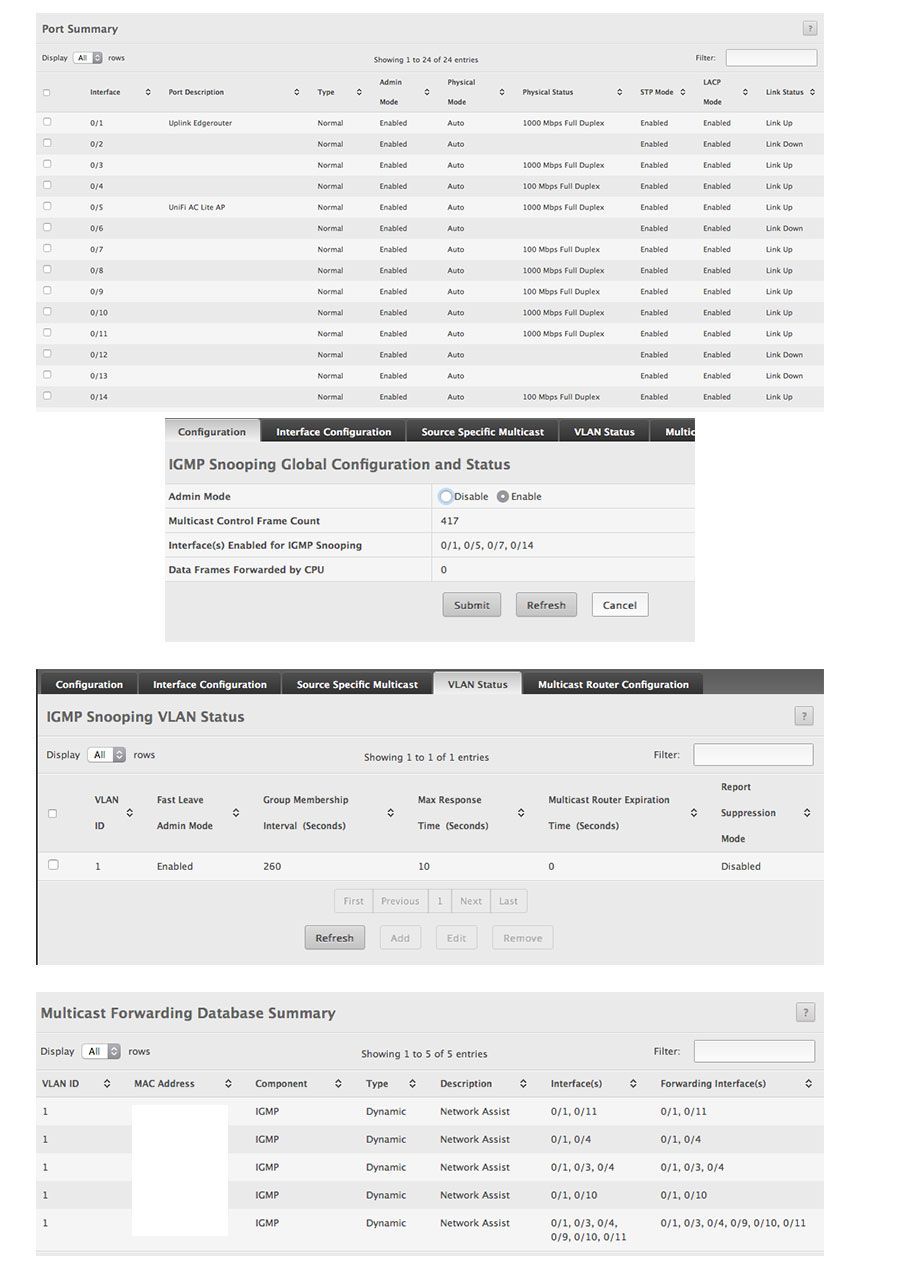Sort by Port Description column
The height and width of the screenshot is (1280, 903).
coord(297,92)
